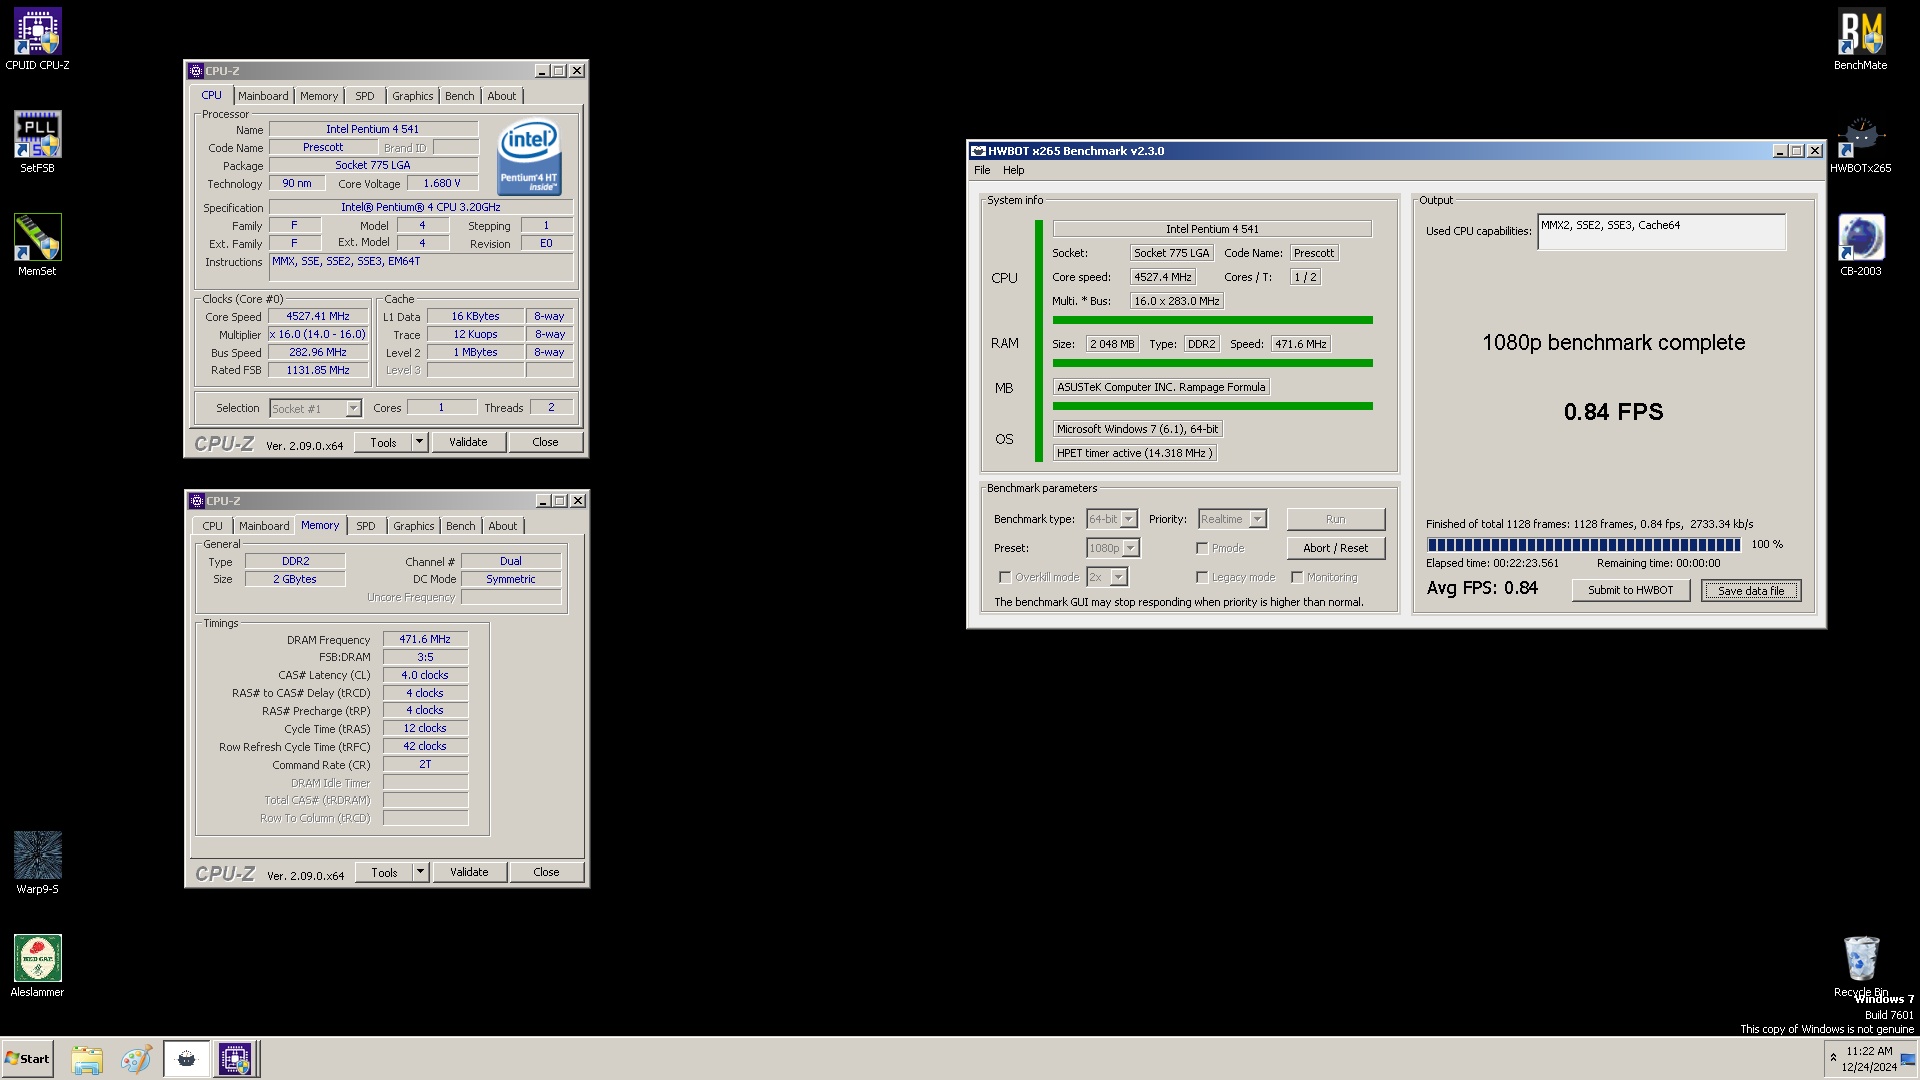Open About tab in upper CPU-Z

(502, 96)
